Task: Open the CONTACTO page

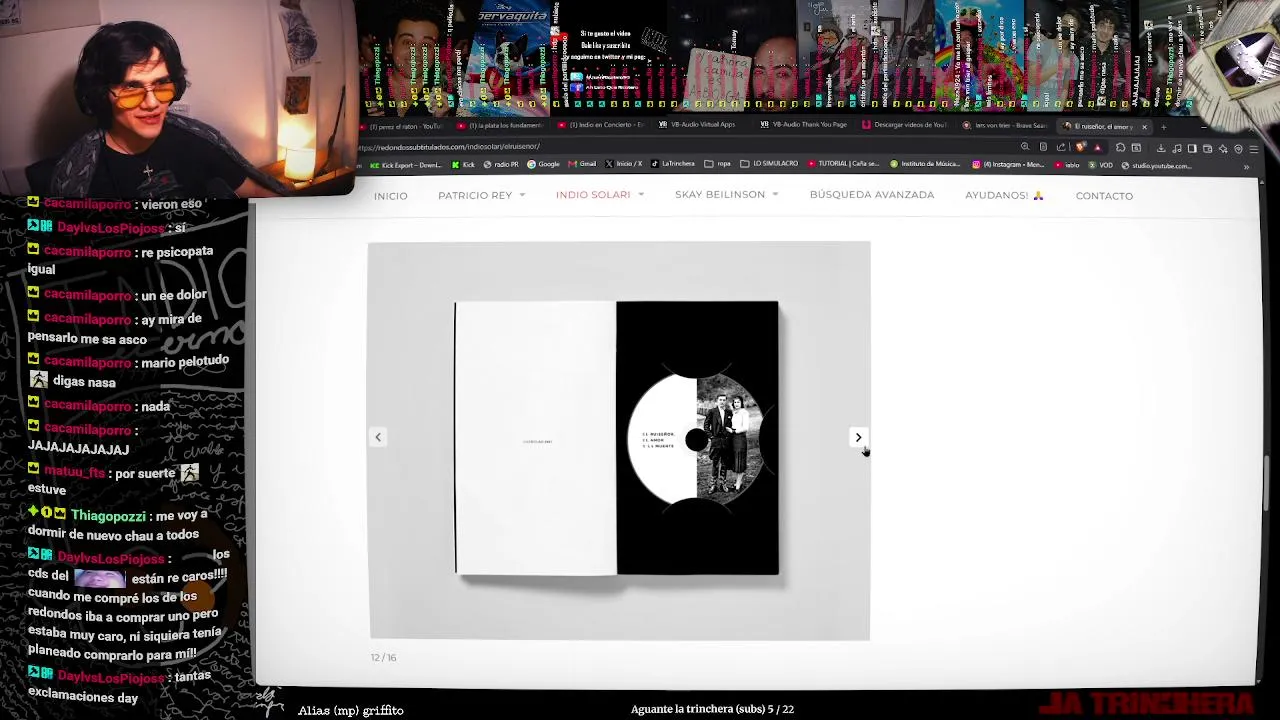Action: 1104,196
